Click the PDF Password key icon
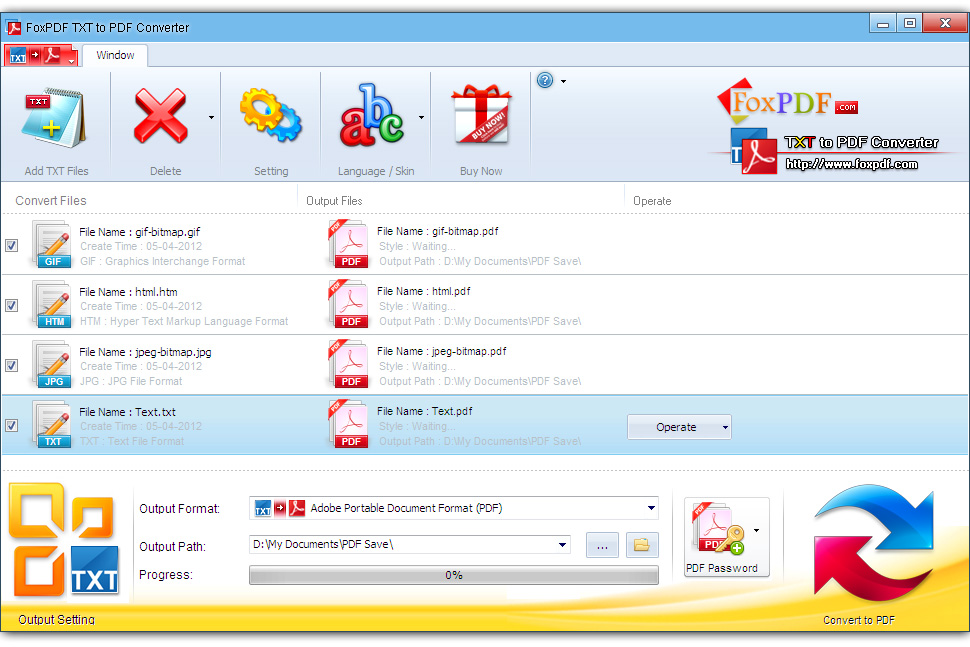 718,529
